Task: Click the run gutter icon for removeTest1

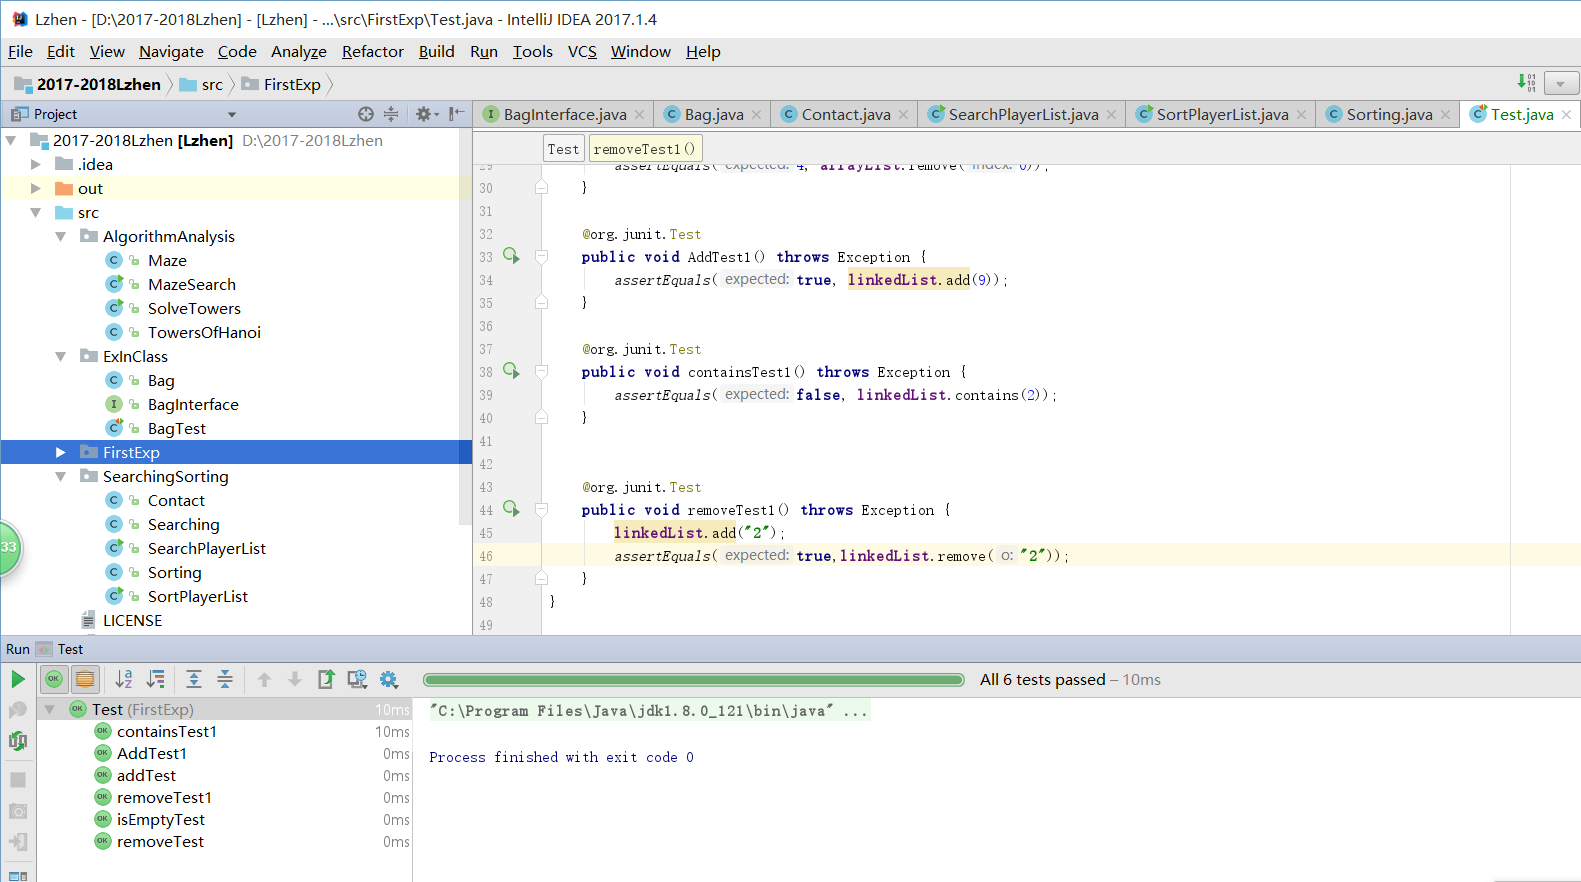Action: [x=511, y=509]
